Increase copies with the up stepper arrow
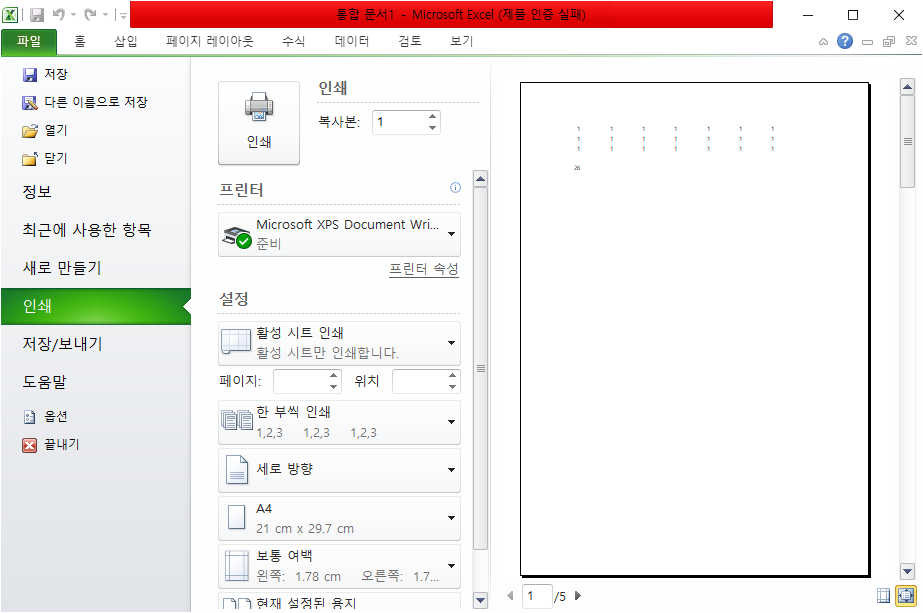The image size is (923, 613). pos(433,117)
